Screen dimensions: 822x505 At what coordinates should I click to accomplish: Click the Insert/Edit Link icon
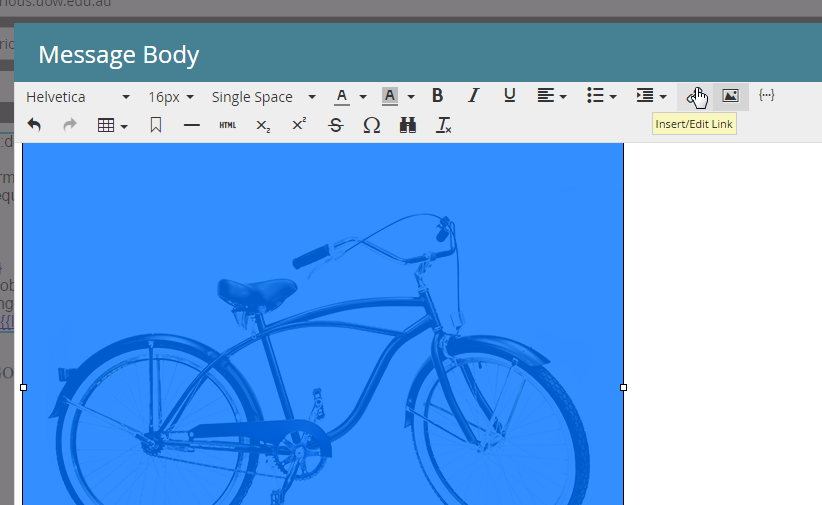[x=696, y=96]
